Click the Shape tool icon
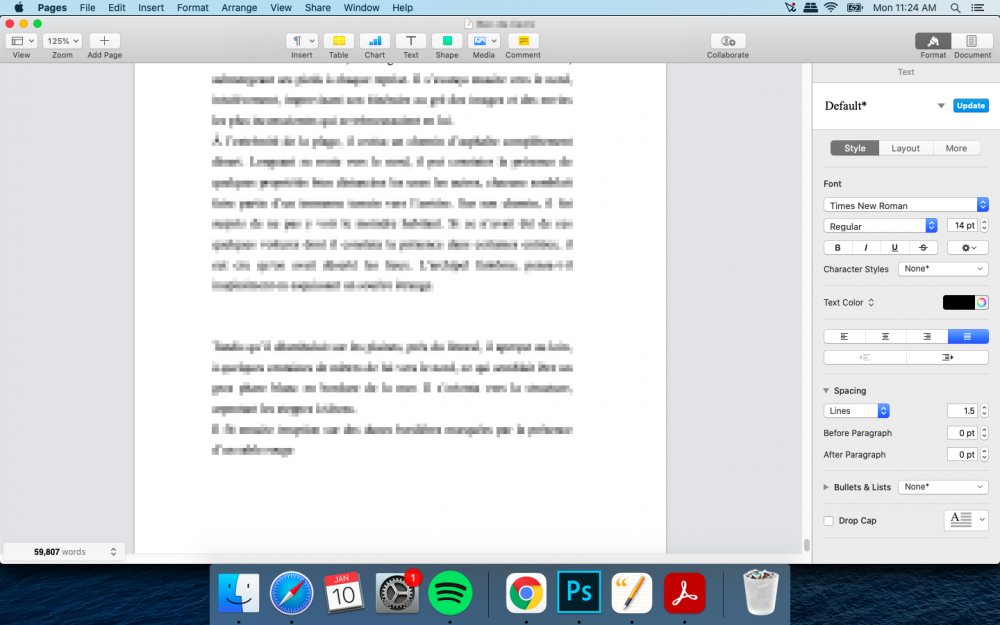This screenshot has height=625, width=1000. pyautogui.click(x=447, y=41)
